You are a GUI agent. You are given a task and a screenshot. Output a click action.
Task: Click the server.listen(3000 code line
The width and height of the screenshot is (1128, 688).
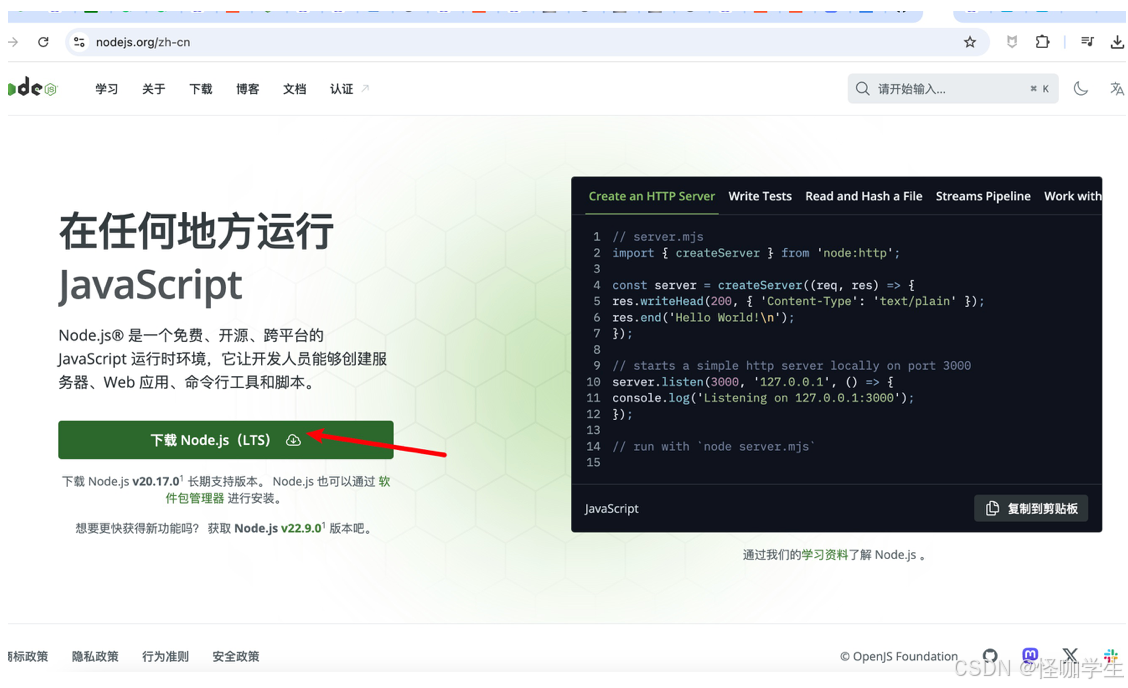point(752,381)
